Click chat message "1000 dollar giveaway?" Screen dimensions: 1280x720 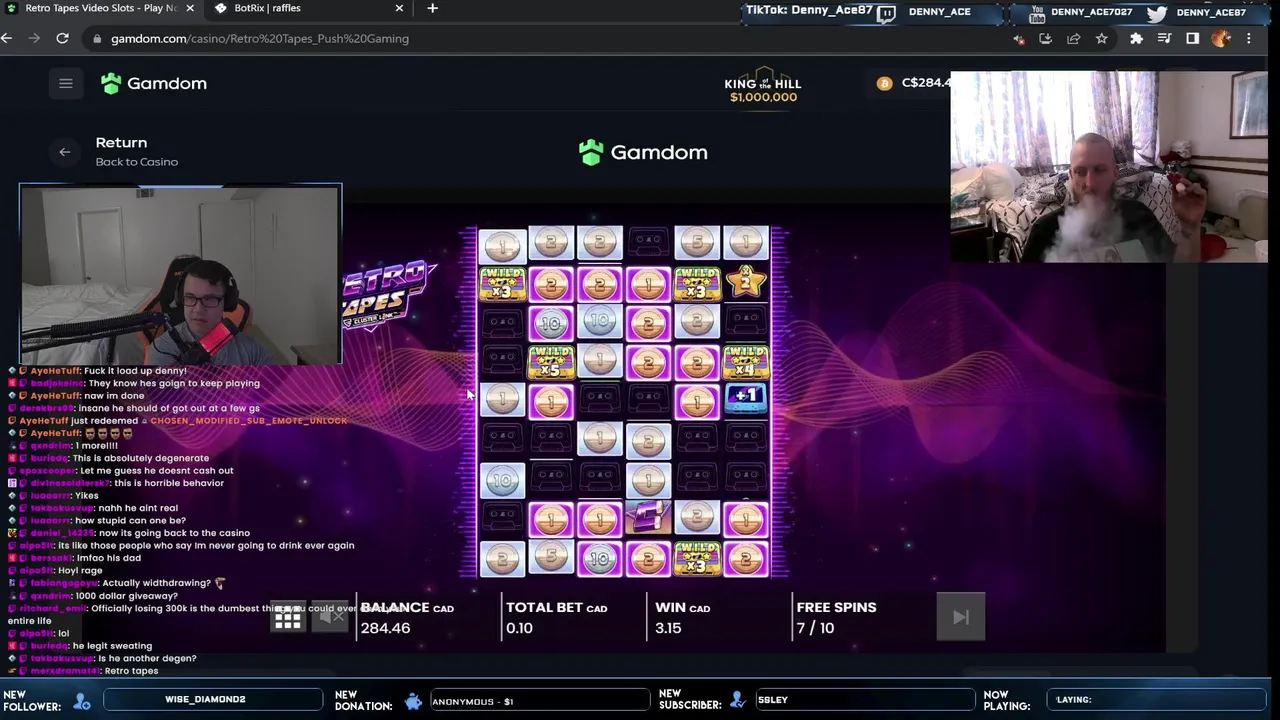(126, 596)
